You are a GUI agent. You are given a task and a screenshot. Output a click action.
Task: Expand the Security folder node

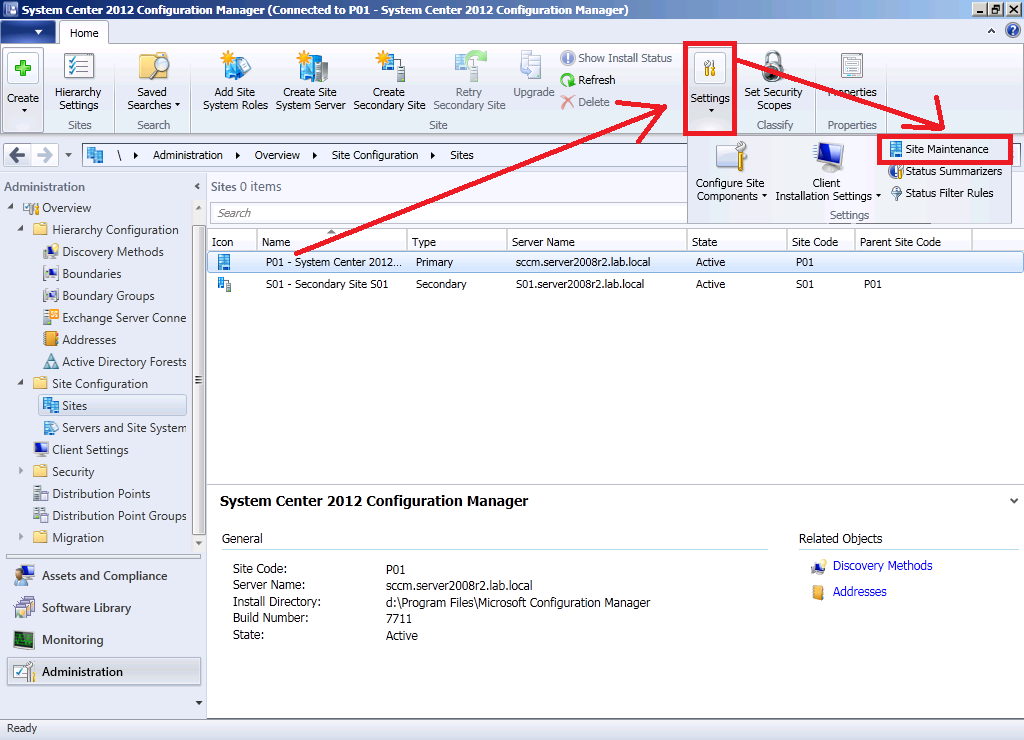[x=20, y=471]
